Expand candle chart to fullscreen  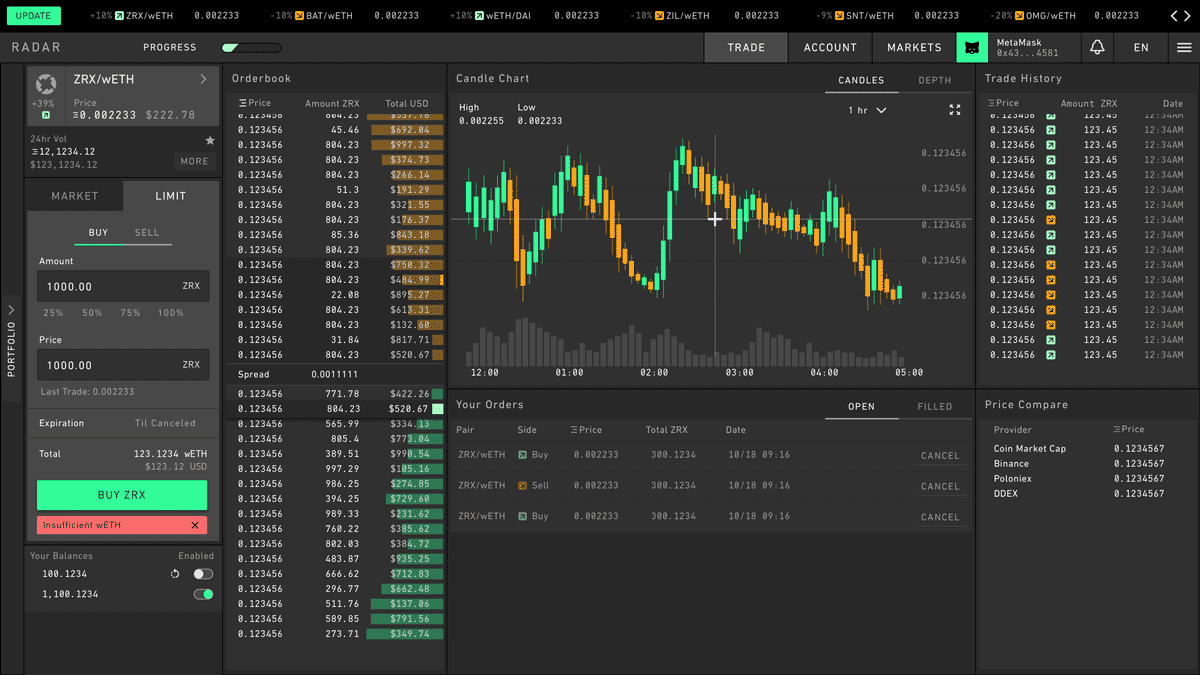point(954,110)
